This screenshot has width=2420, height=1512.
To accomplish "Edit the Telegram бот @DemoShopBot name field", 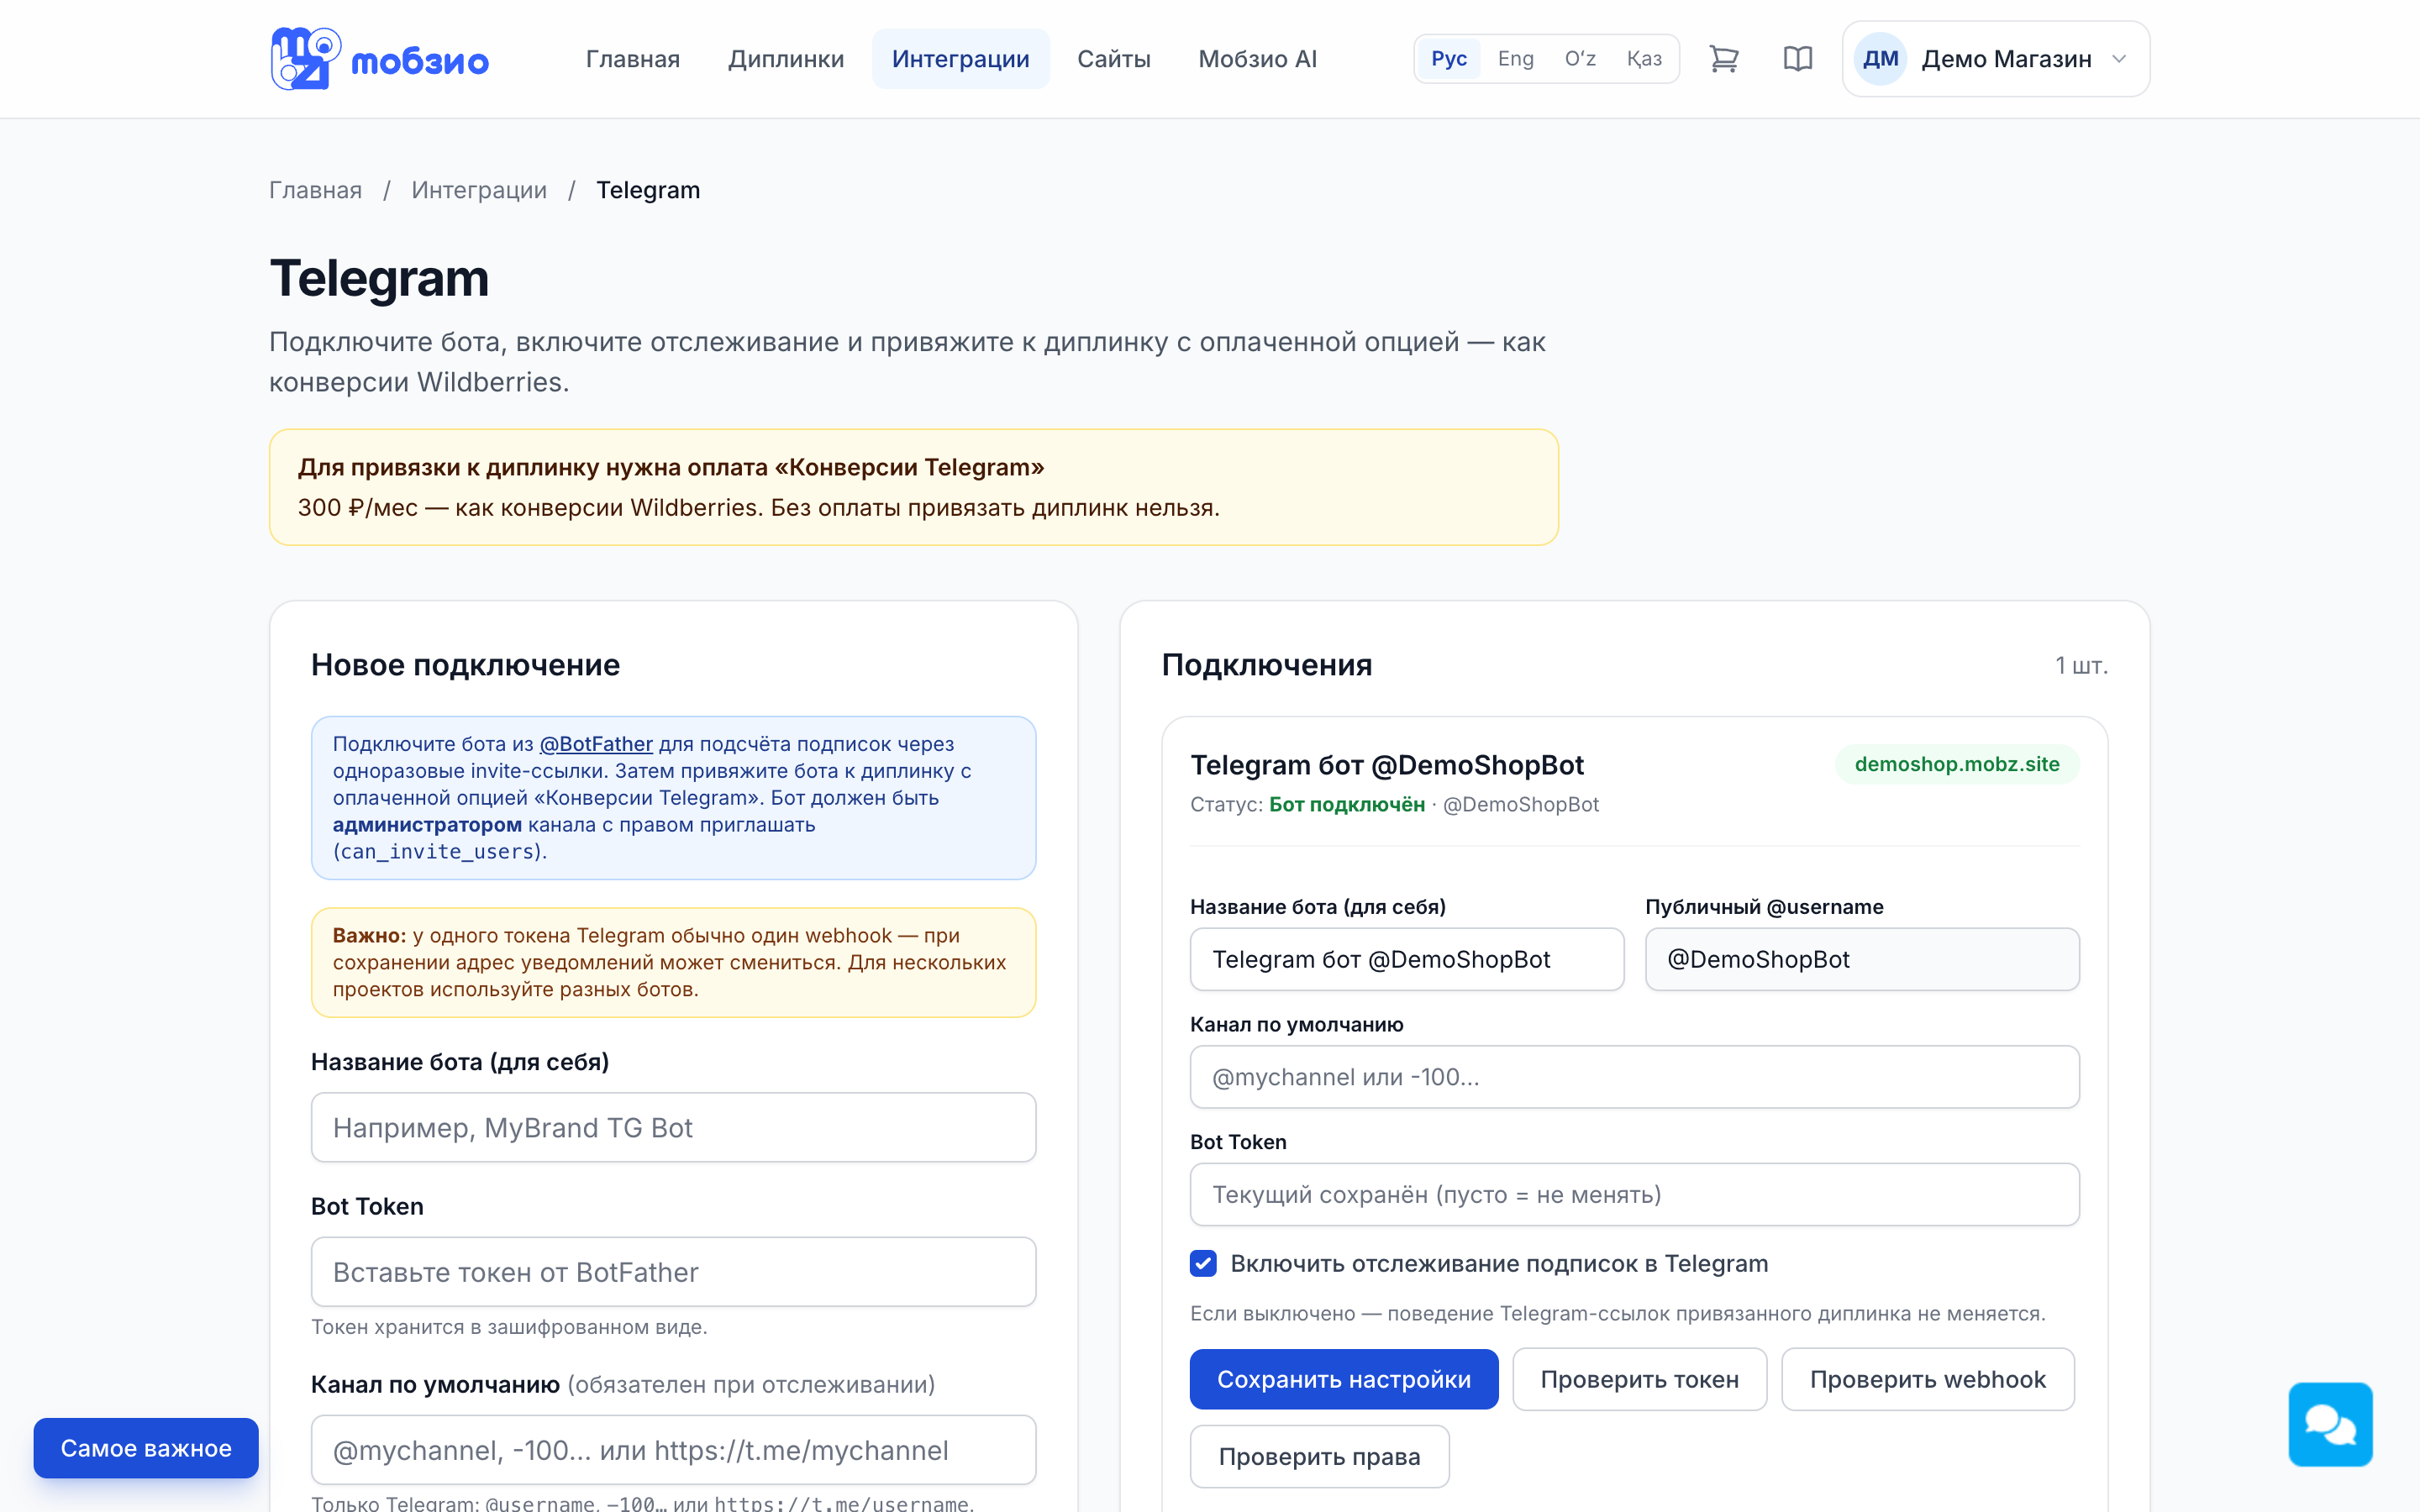I will (1406, 959).
